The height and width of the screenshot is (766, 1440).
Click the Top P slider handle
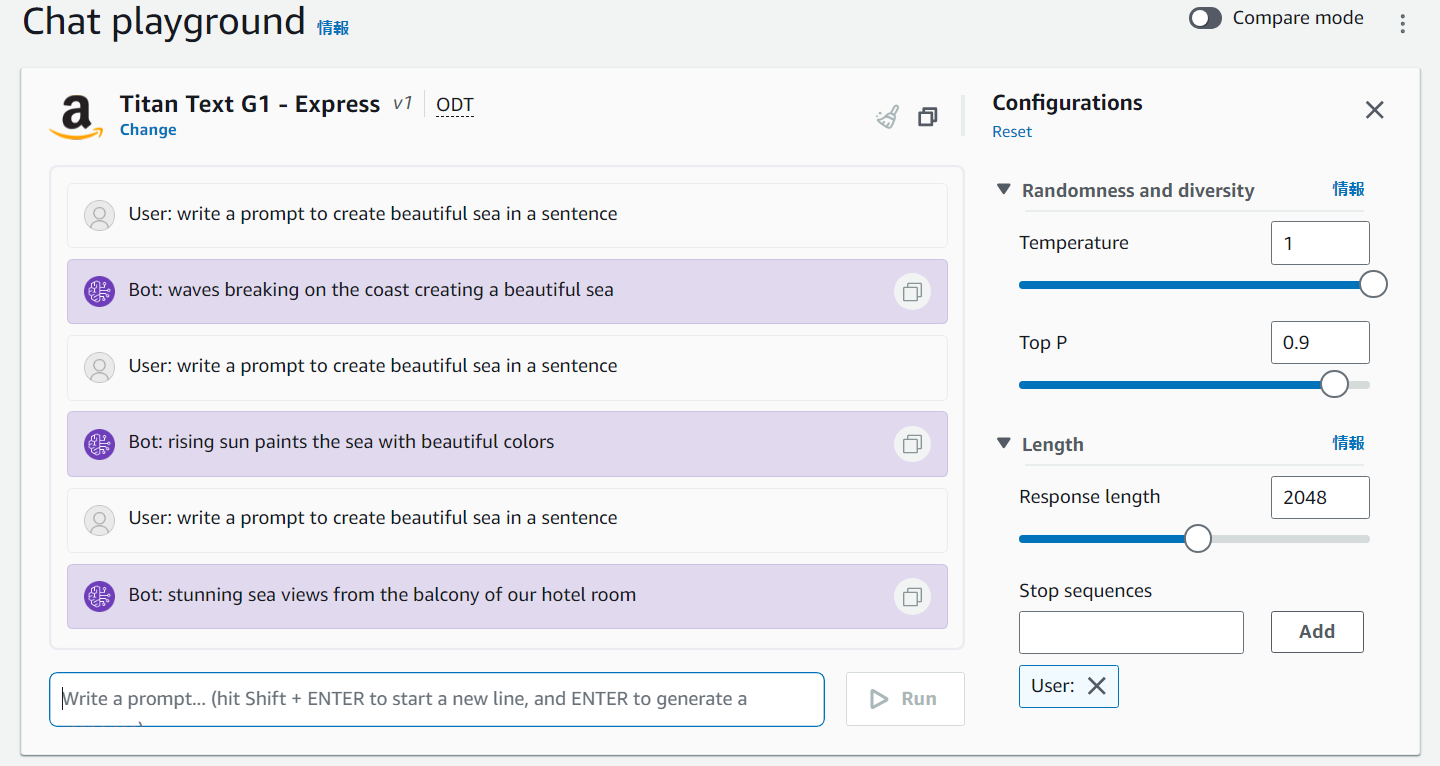(x=1334, y=385)
